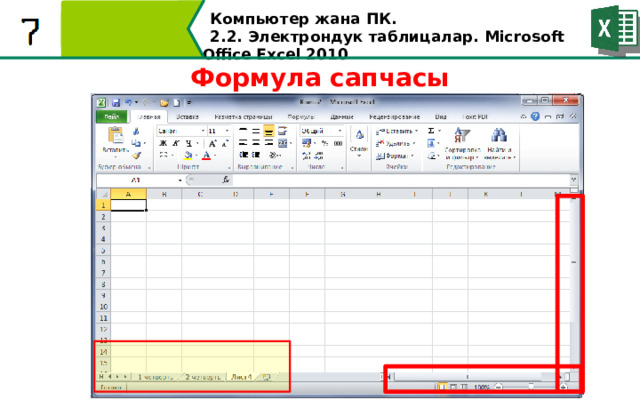The image size is (640, 400).
Task: Switch to the Рецензирование ribbon tab
Action: click(x=394, y=117)
